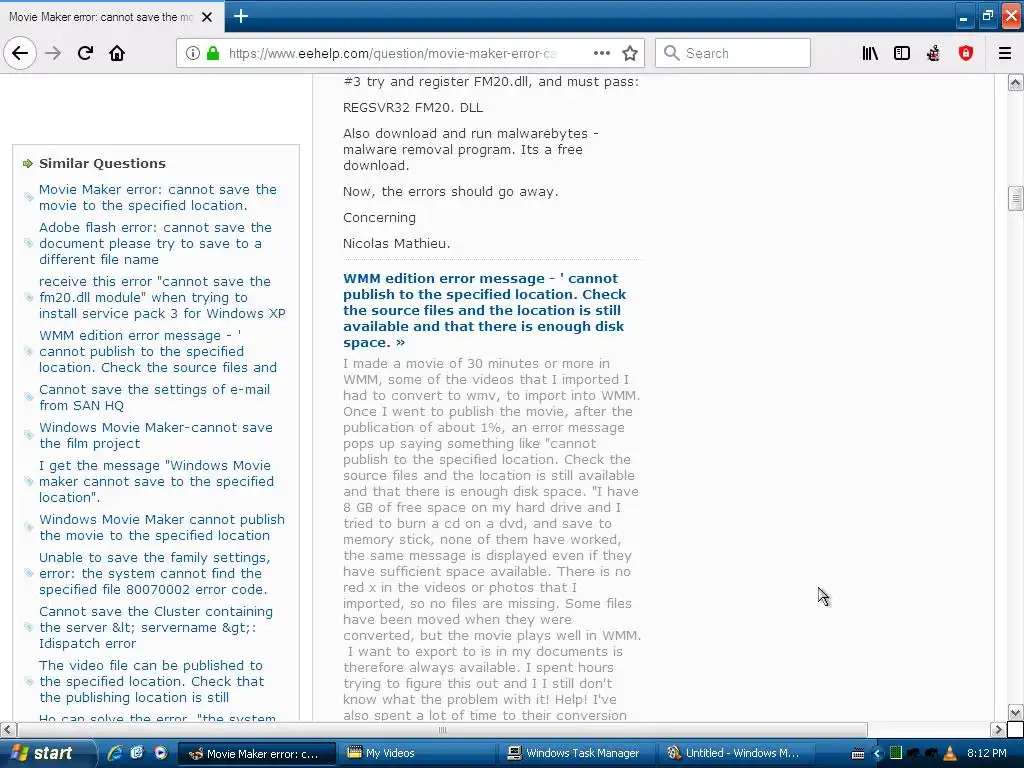Open the Library icon in toolbar
Viewport: 1024px width, 768px height.
[x=870, y=53]
